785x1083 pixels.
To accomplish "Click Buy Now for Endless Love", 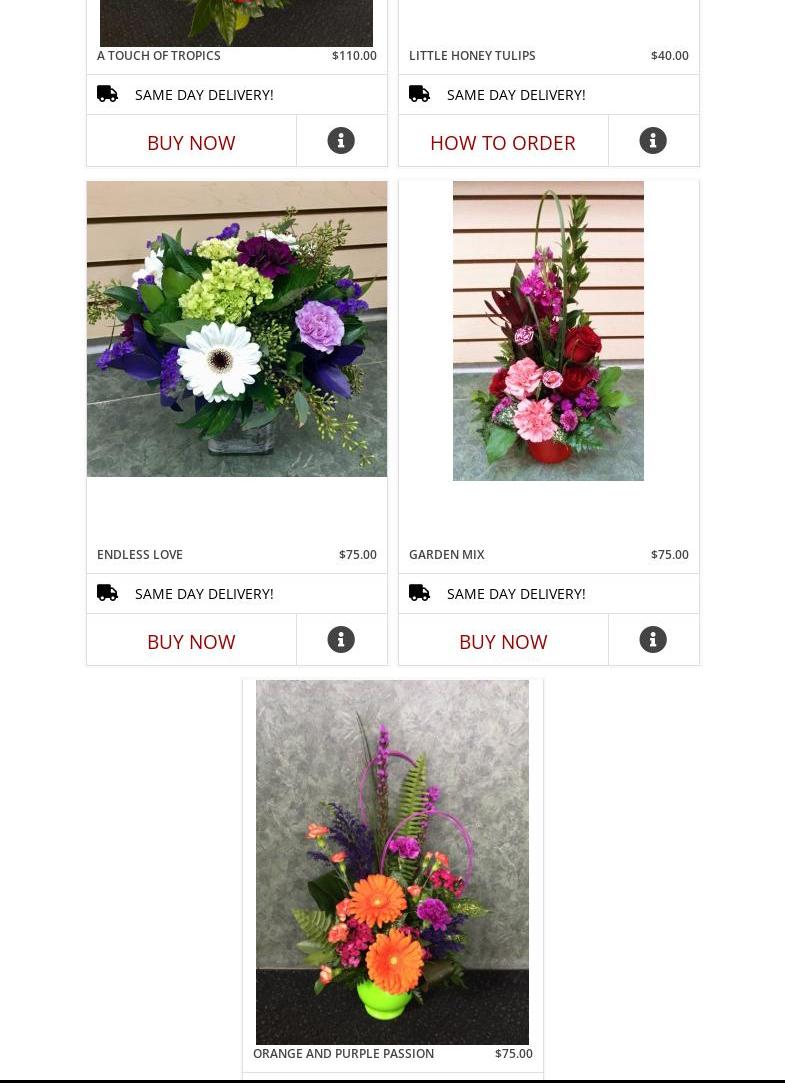I will click(191, 642).
